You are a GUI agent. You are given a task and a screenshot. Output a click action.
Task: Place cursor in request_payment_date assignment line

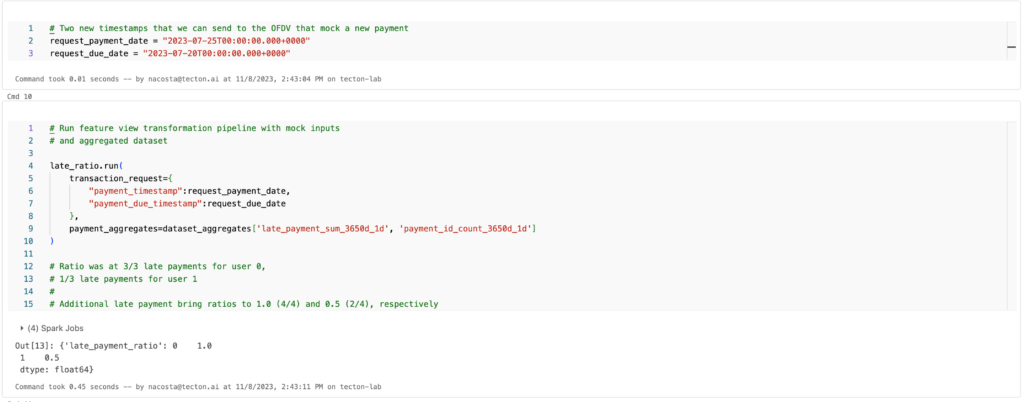180,41
